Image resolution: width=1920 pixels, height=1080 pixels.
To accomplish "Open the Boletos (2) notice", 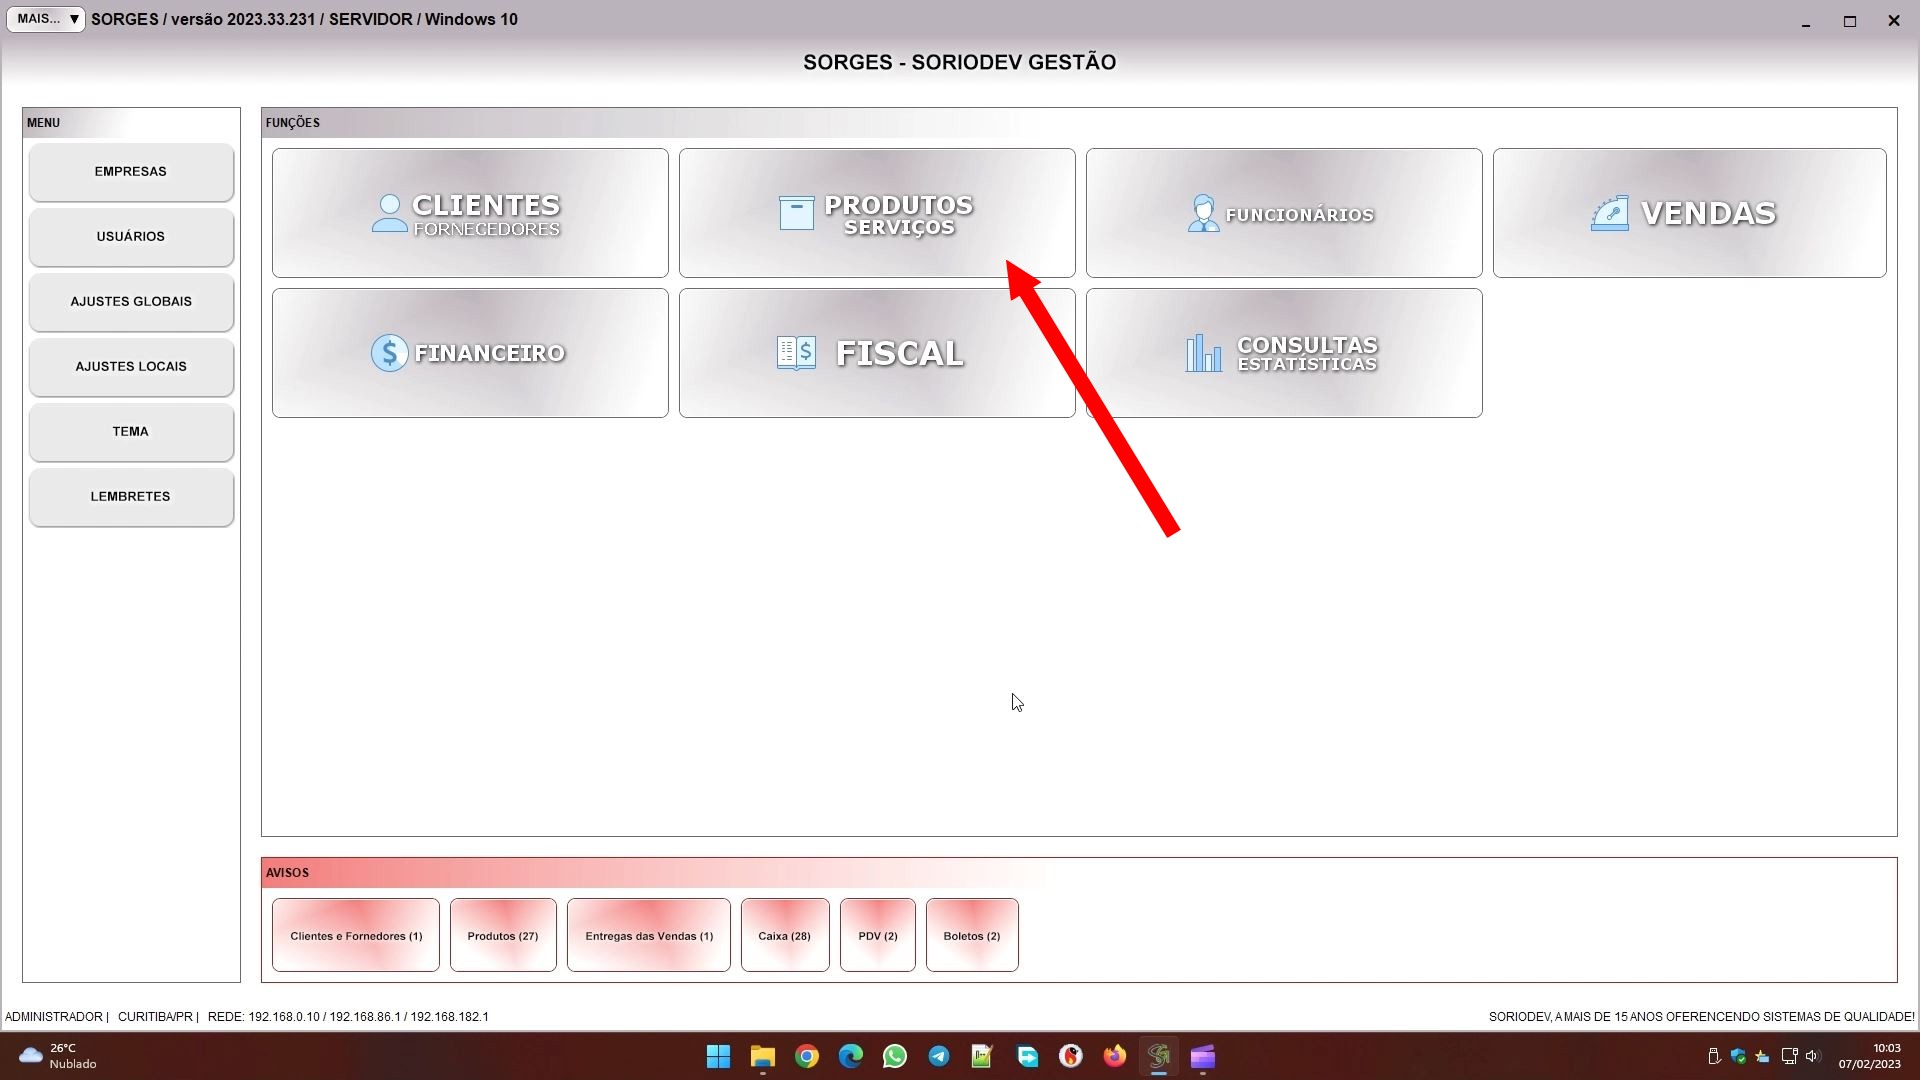I will [972, 936].
